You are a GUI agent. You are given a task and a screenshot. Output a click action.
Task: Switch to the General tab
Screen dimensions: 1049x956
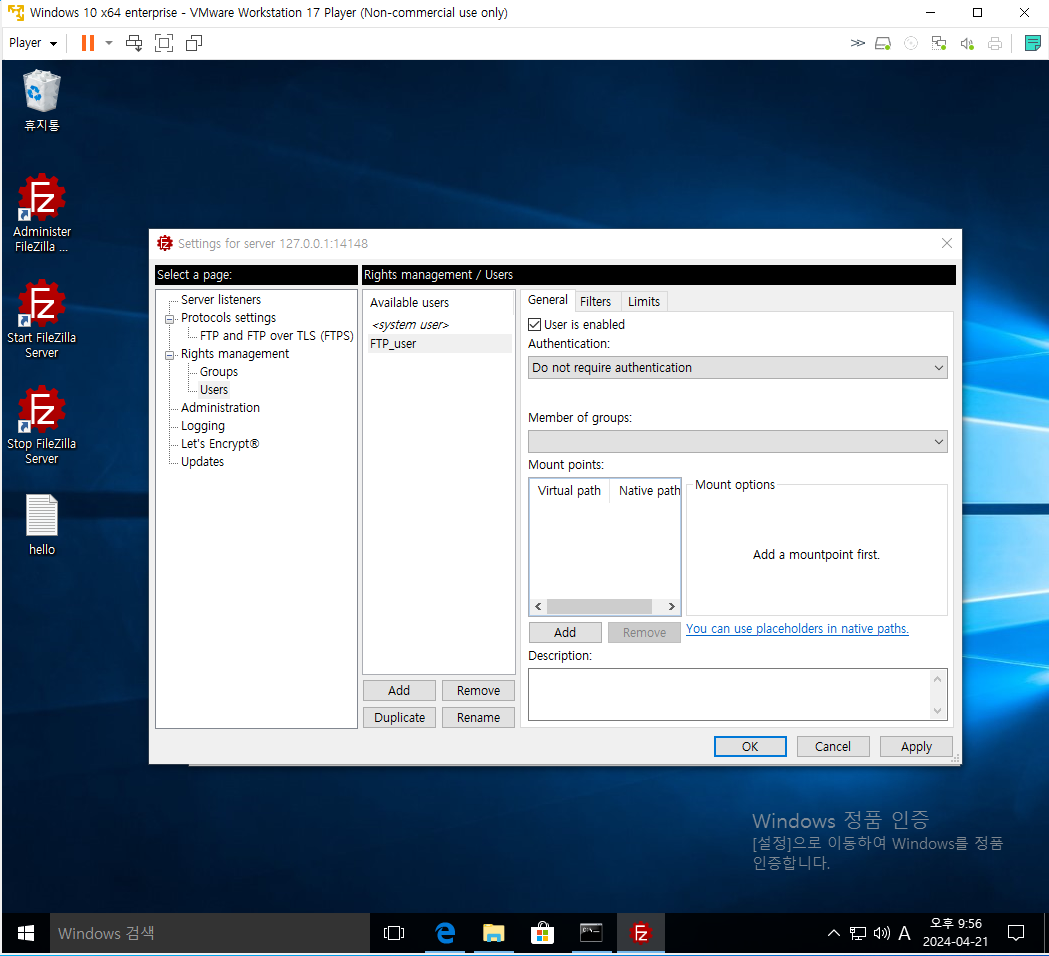547,300
